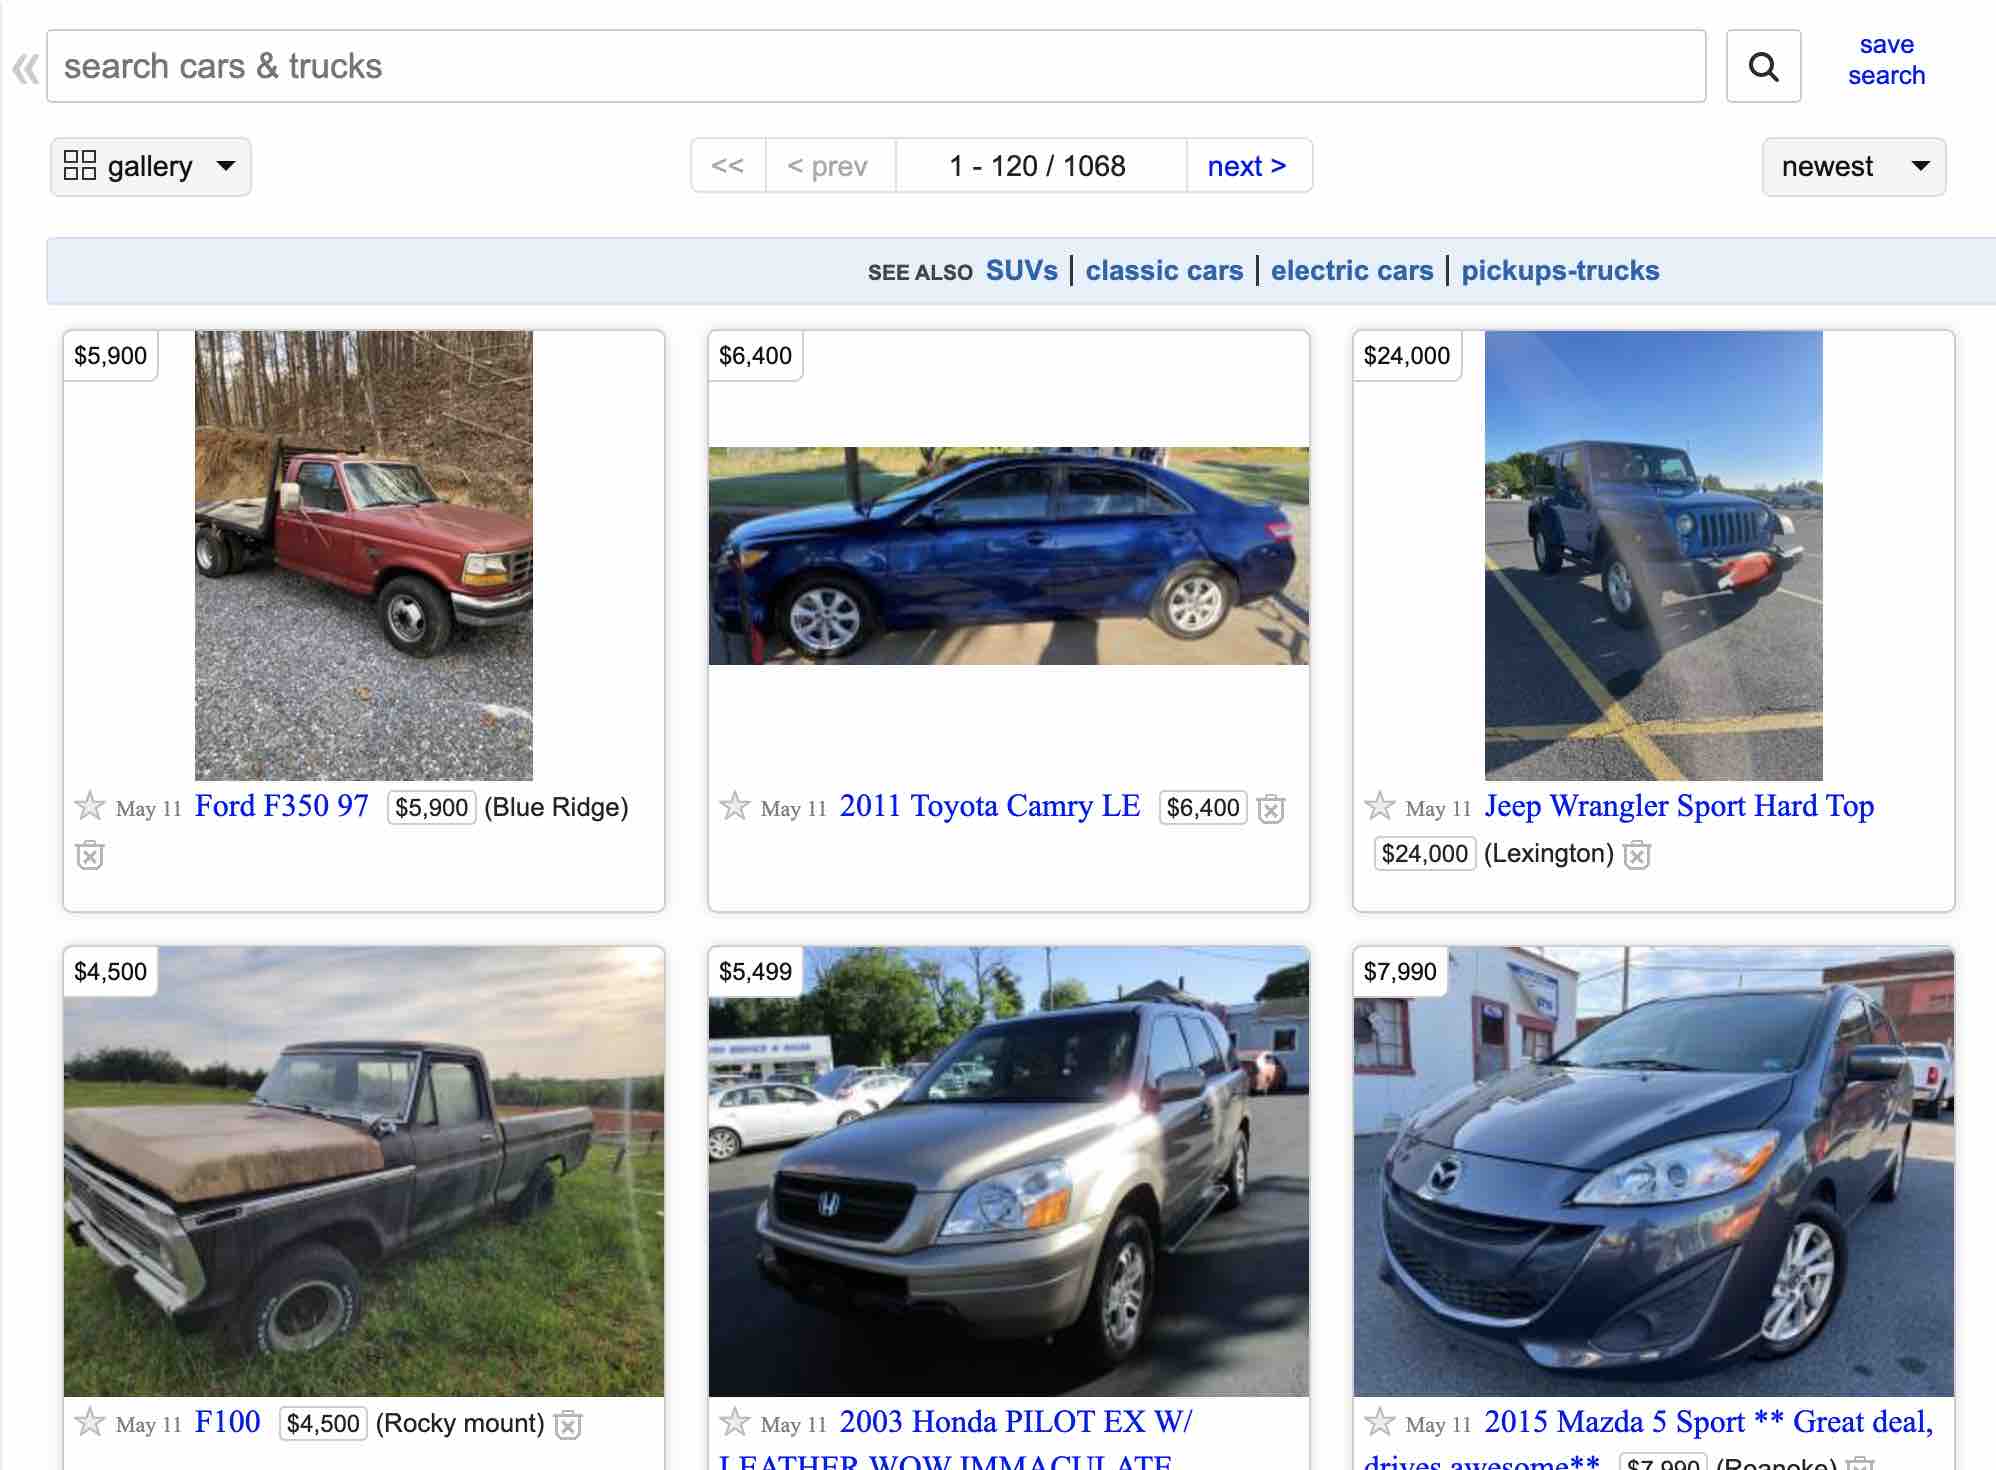This screenshot has width=1996, height=1470.
Task: Go to next page of results
Action: [x=1246, y=166]
